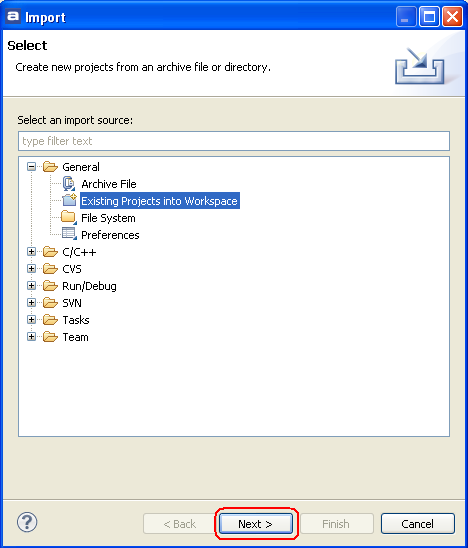
Task: Open the help question mark icon
Action: point(27,522)
